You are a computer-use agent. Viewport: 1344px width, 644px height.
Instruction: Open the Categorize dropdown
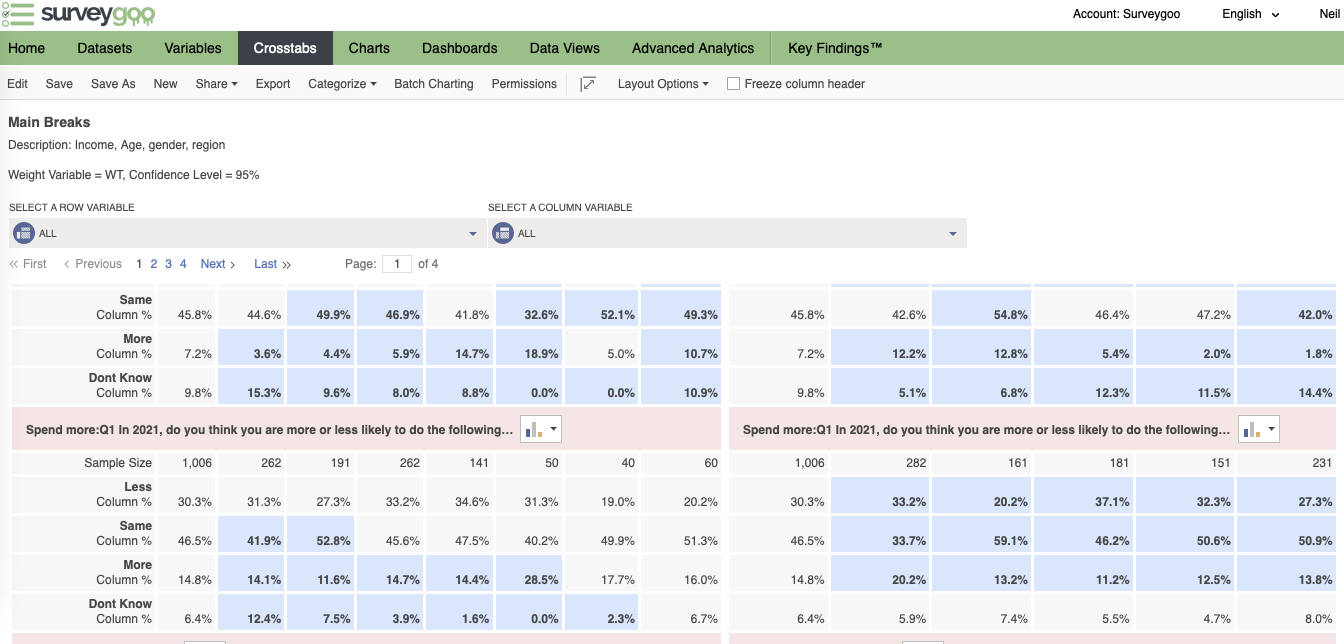[342, 84]
